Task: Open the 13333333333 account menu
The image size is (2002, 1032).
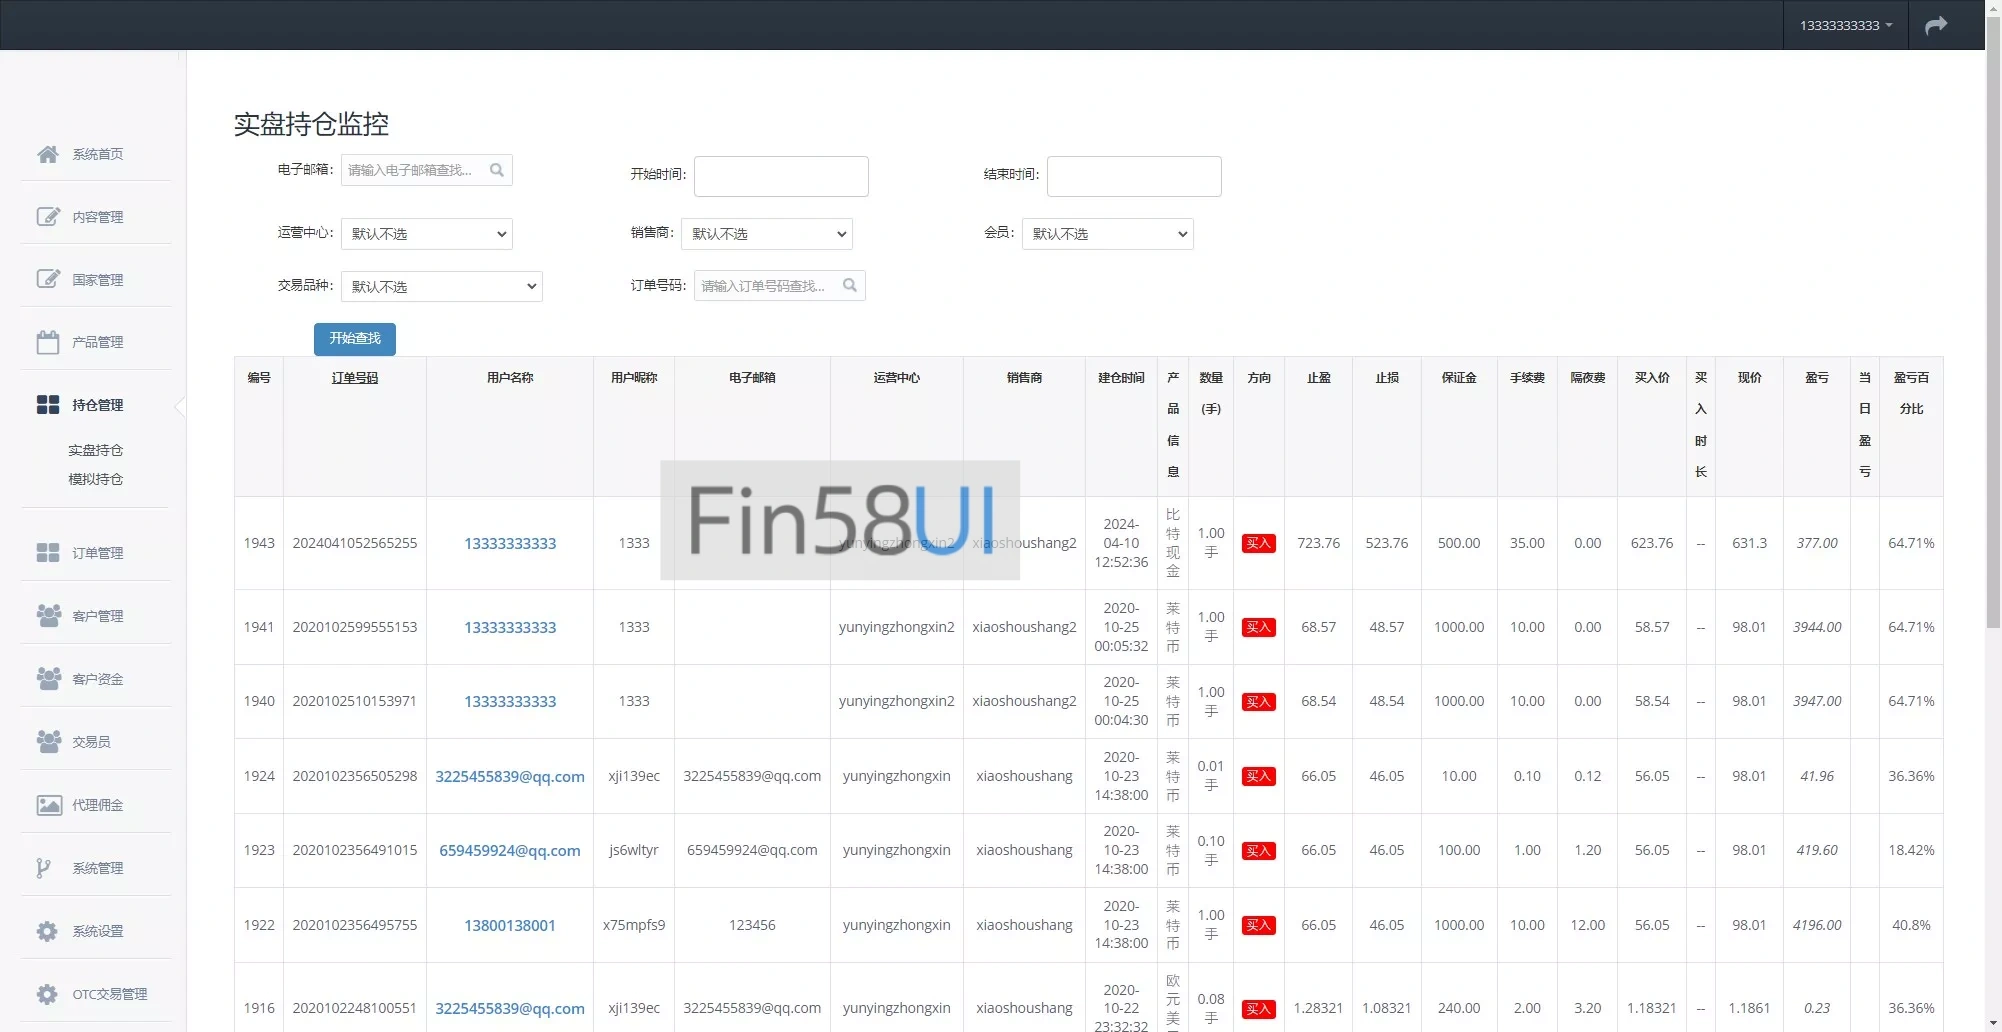Action: click(x=1845, y=25)
